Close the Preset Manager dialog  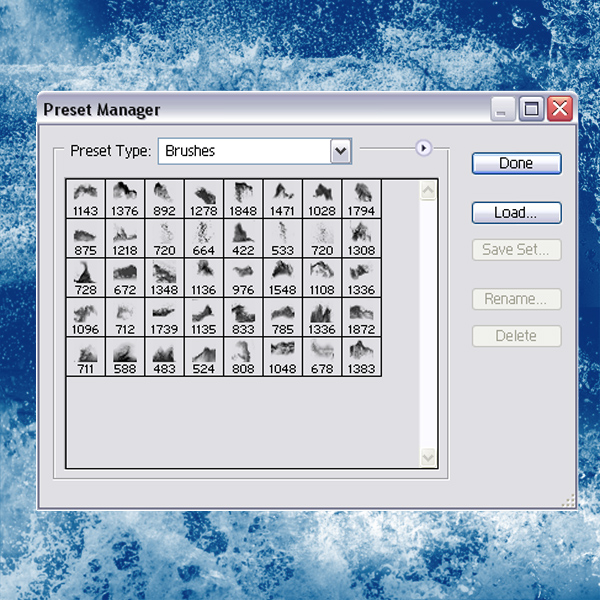[560, 109]
